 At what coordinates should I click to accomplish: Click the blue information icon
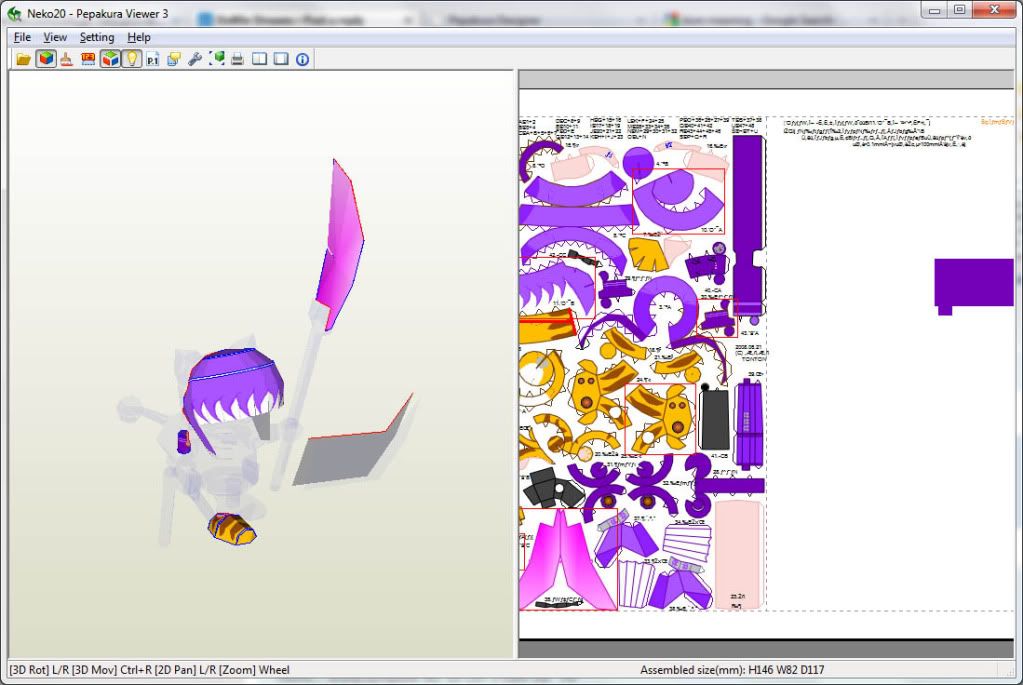pos(302,59)
